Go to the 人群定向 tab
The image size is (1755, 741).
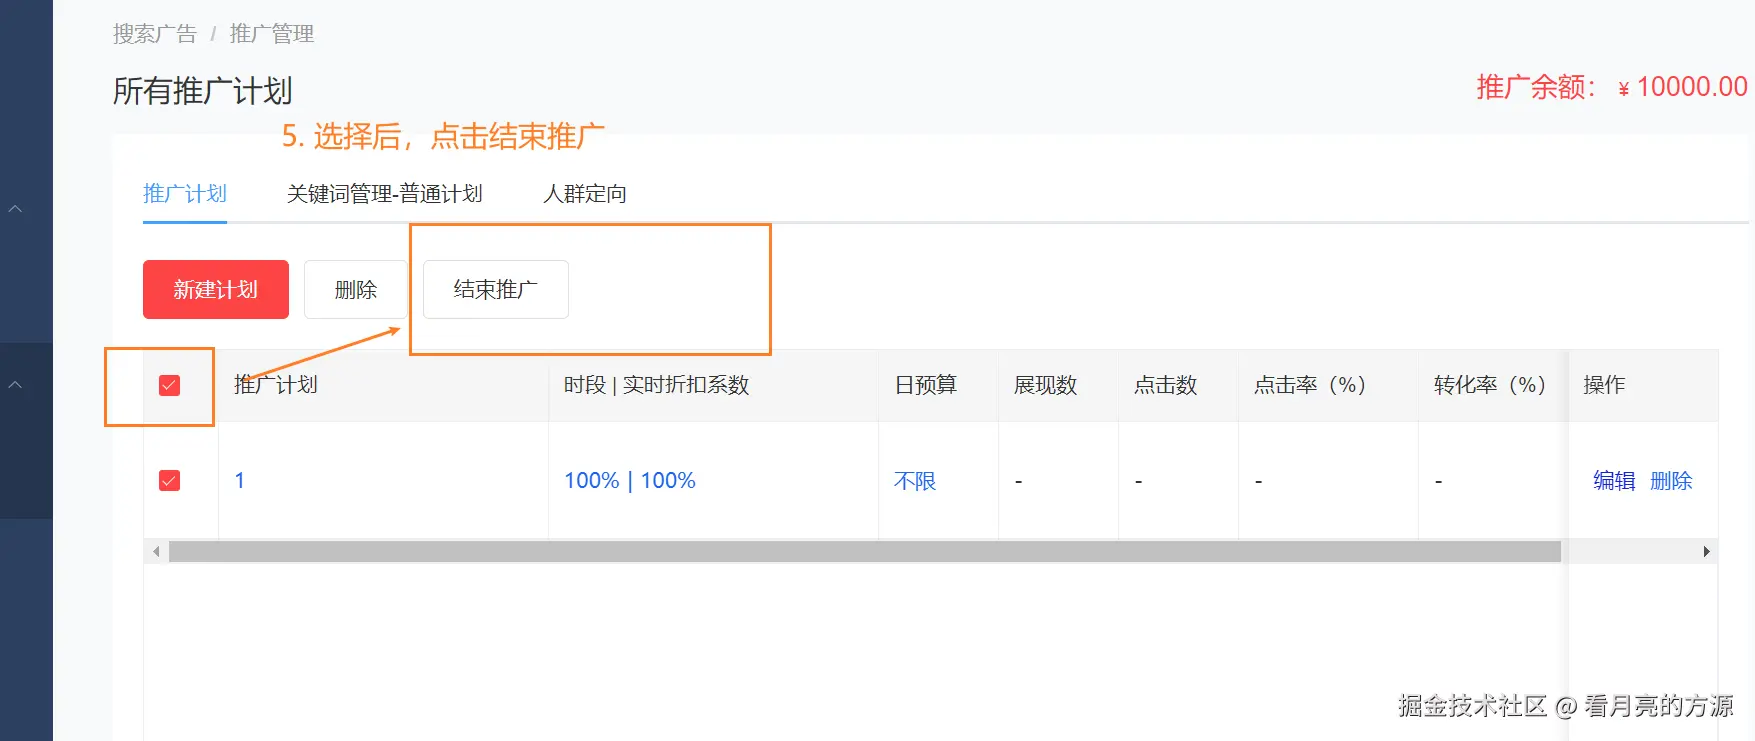point(585,194)
